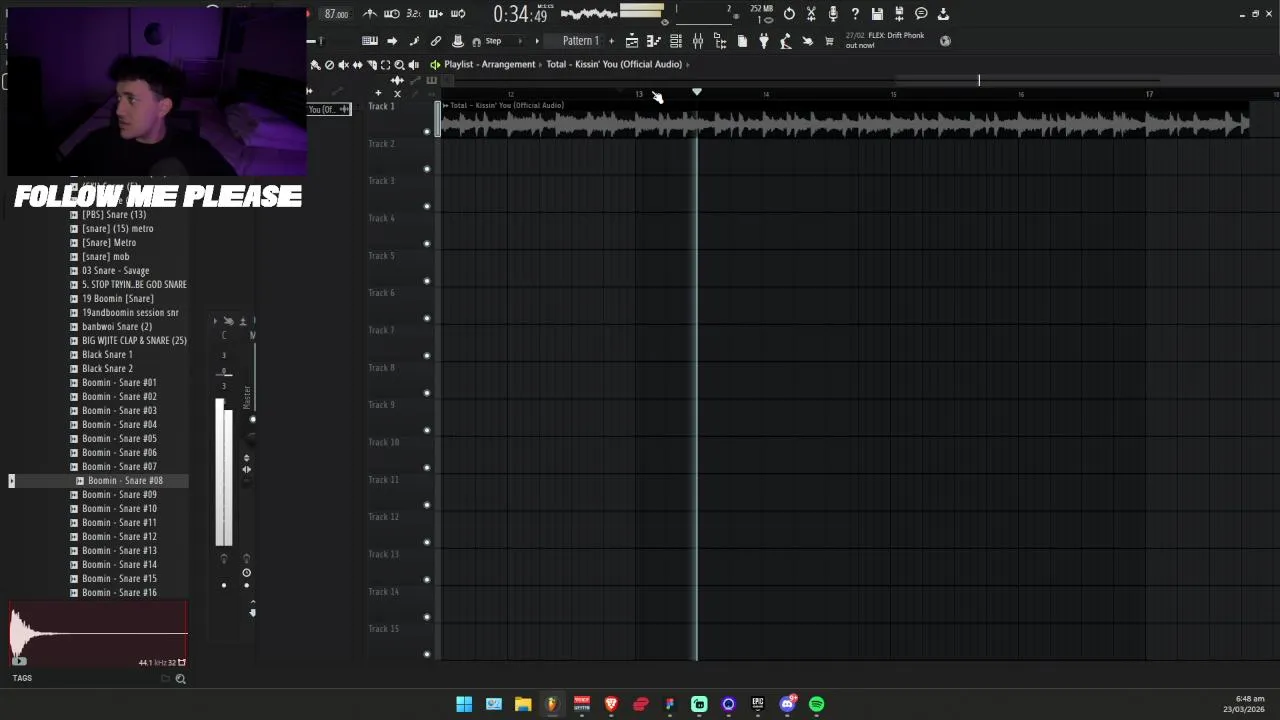Click the undo history refresh icon
This screenshot has width=1280, height=720.
(x=789, y=14)
